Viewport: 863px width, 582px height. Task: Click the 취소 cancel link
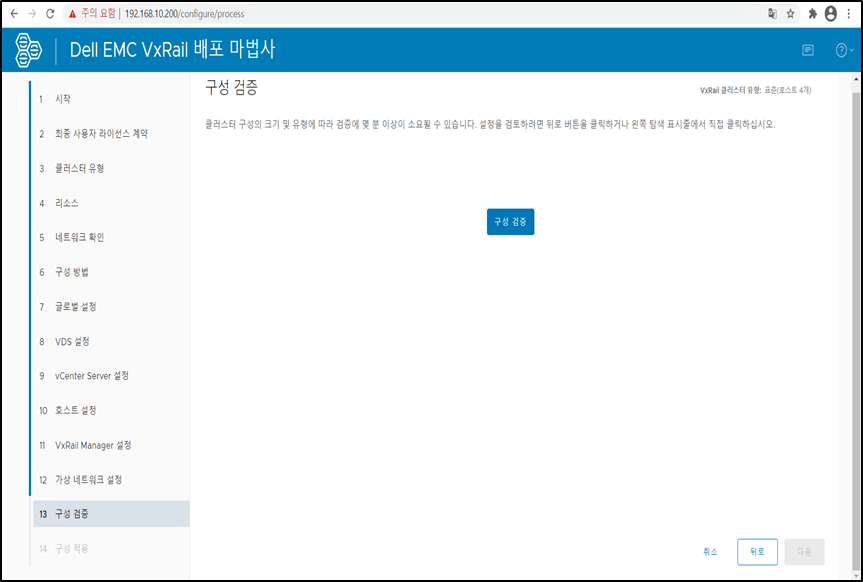tap(710, 552)
